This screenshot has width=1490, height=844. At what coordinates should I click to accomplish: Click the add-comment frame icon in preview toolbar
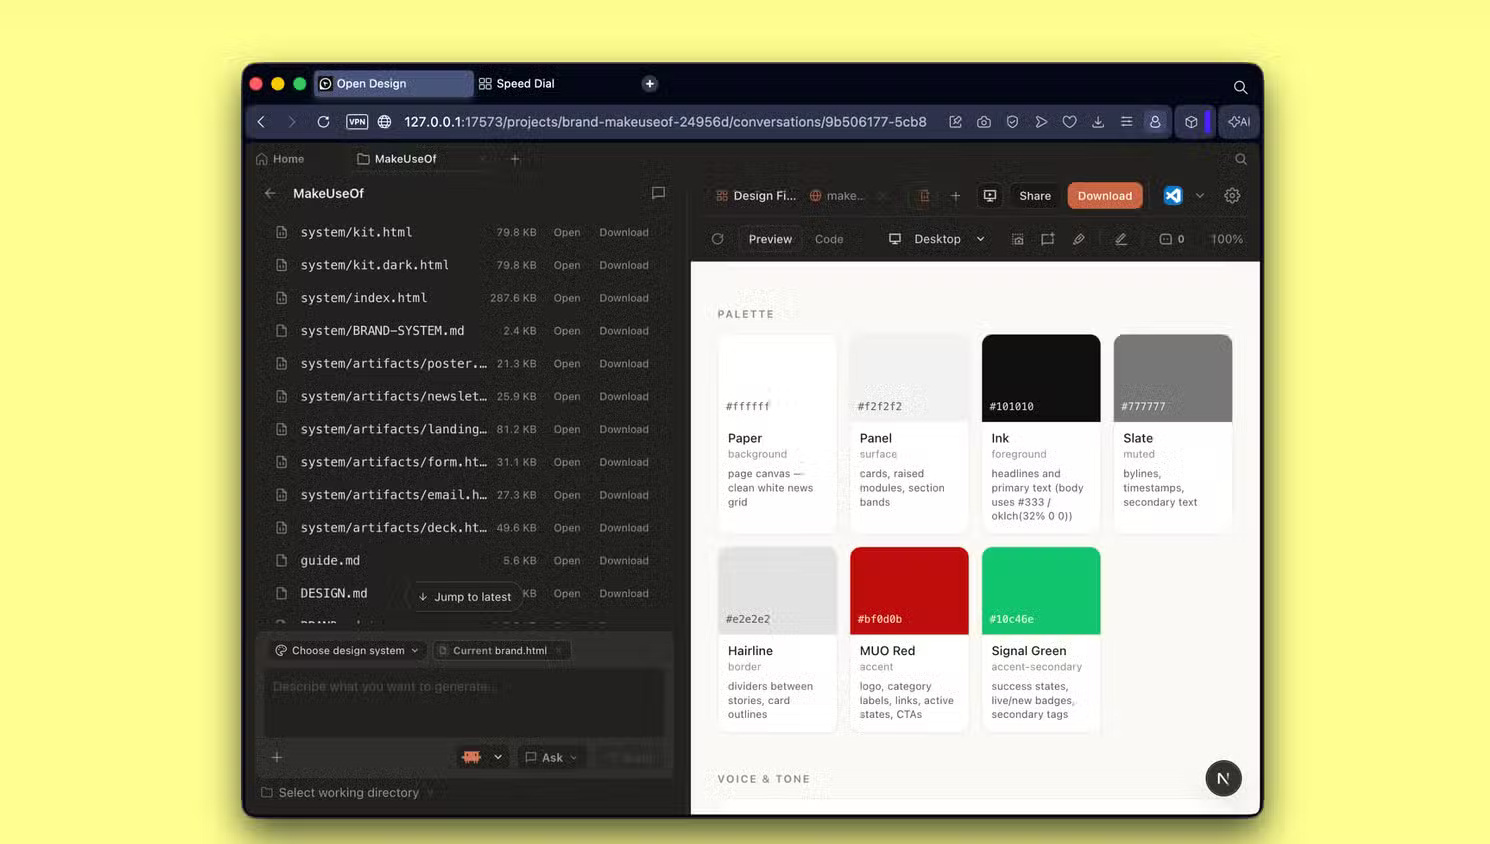pyautogui.click(x=1047, y=239)
